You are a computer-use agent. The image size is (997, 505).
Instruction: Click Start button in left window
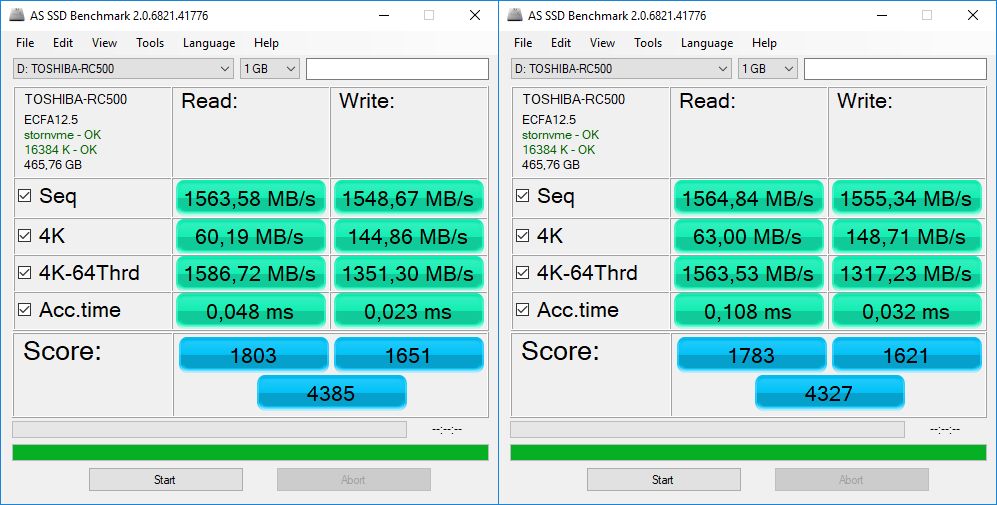click(x=165, y=480)
